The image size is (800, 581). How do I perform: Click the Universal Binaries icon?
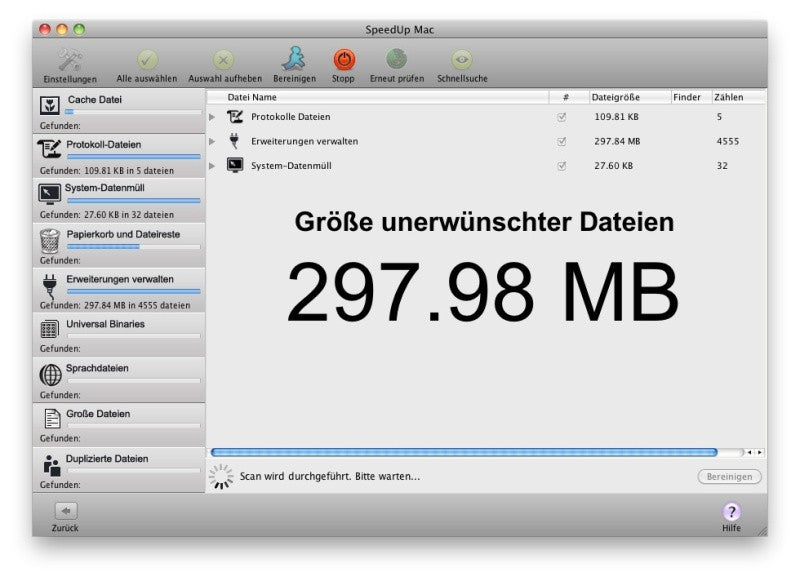coord(49,330)
